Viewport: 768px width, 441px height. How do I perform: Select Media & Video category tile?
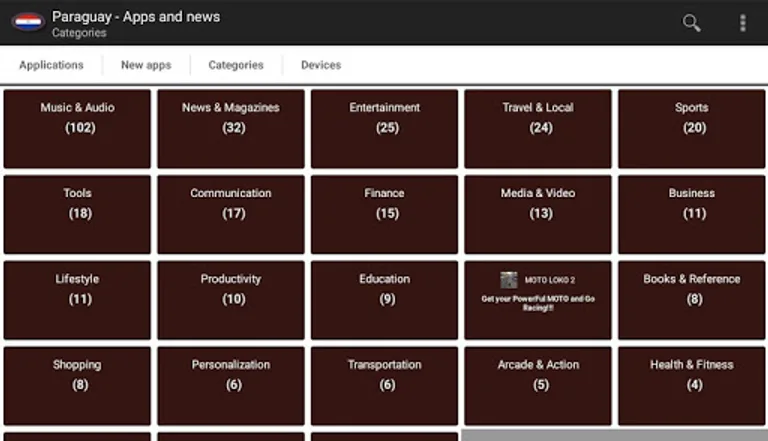[x=538, y=215]
